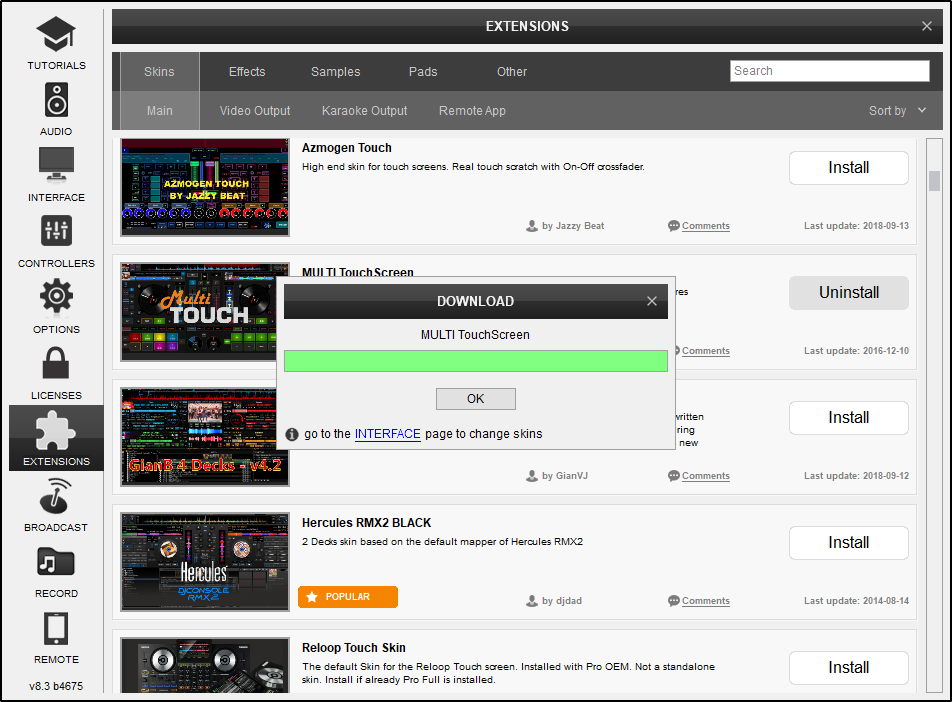Screen dimensions: 952x702
Task: Switch to the Skins tab
Action: click(x=160, y=72)
